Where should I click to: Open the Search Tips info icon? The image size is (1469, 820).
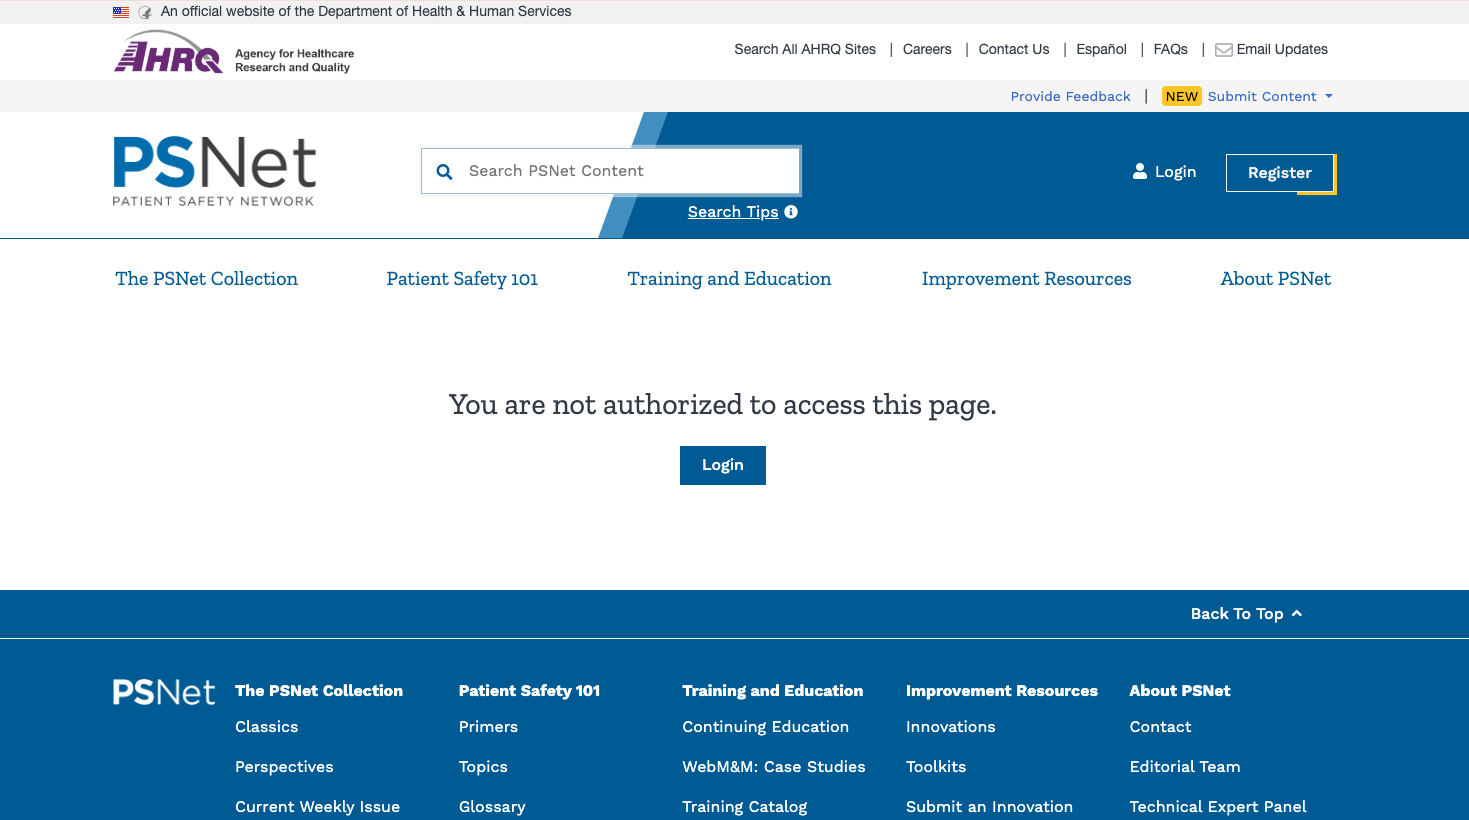click(x=791, y=211)
